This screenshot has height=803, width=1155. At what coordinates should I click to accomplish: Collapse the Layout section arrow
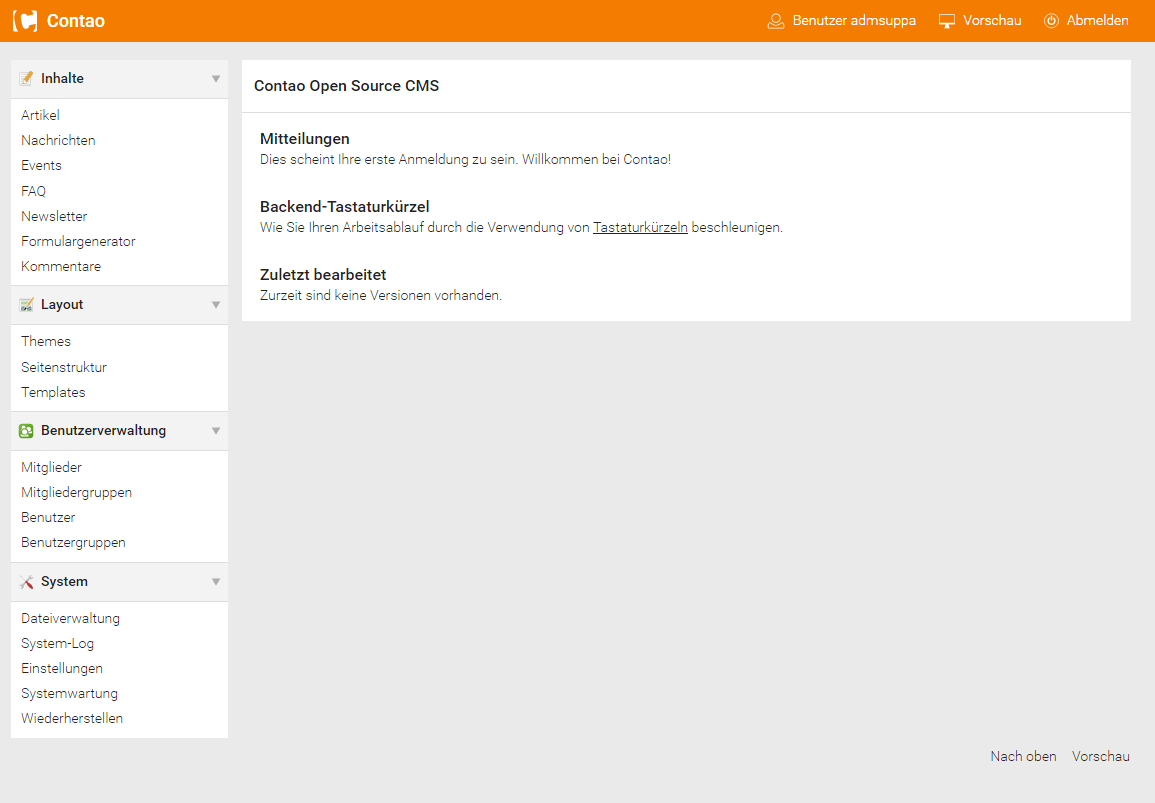pyautogui.click(x=215, y=305)
